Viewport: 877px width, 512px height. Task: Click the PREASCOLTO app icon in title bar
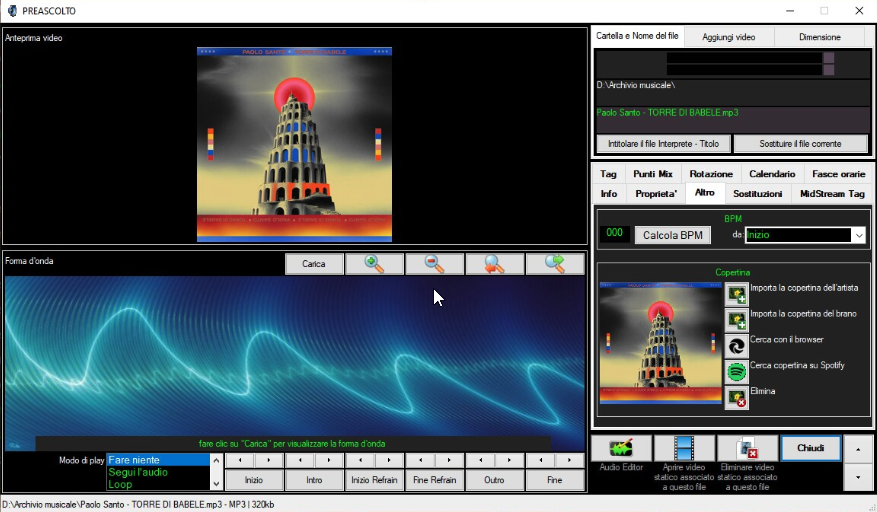[12, 11]
